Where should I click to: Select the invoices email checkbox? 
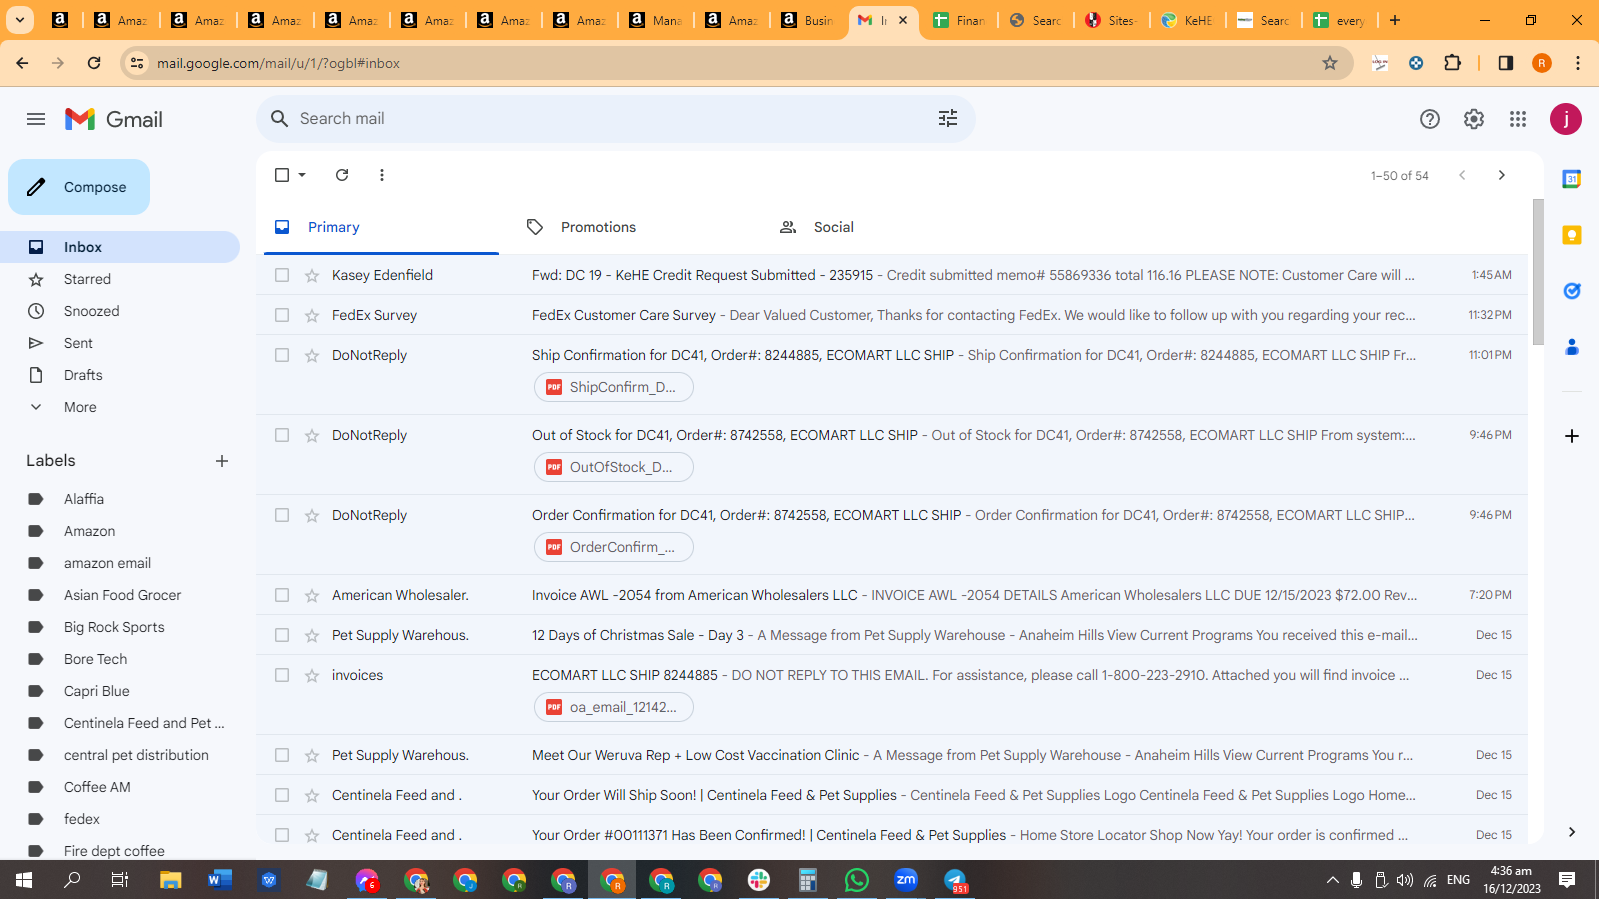[x=282, y=675]
